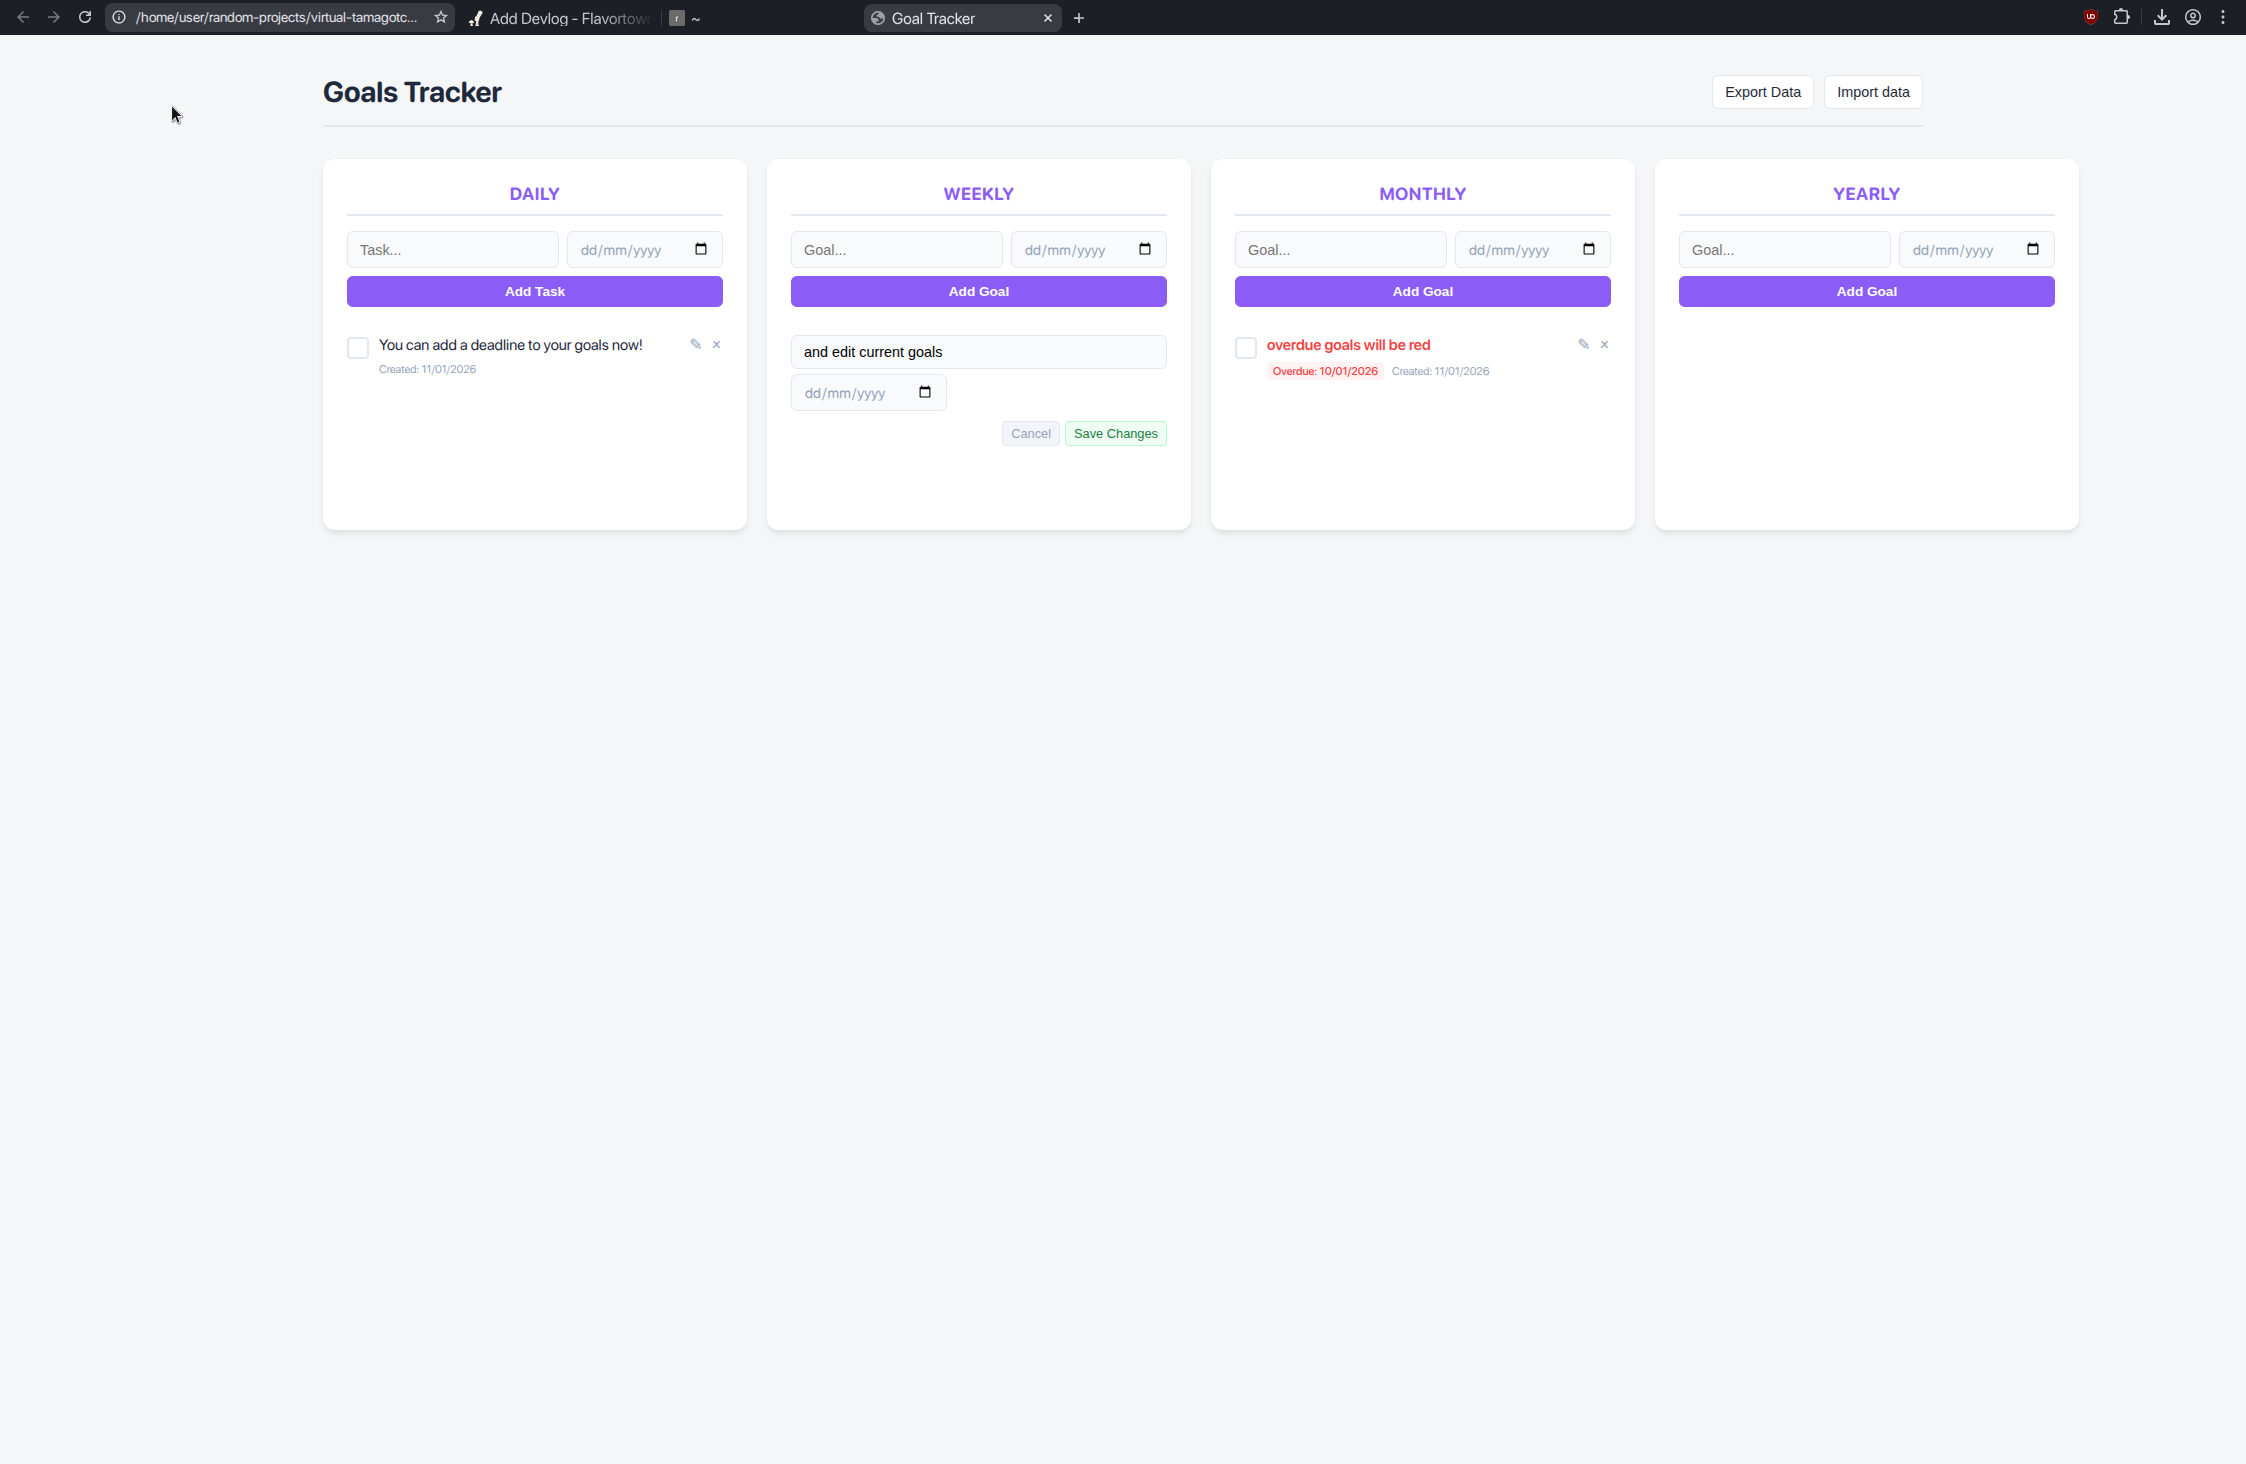Edit the daily deadline goal with pencil icon
2246x1464 pixels.
695,344
